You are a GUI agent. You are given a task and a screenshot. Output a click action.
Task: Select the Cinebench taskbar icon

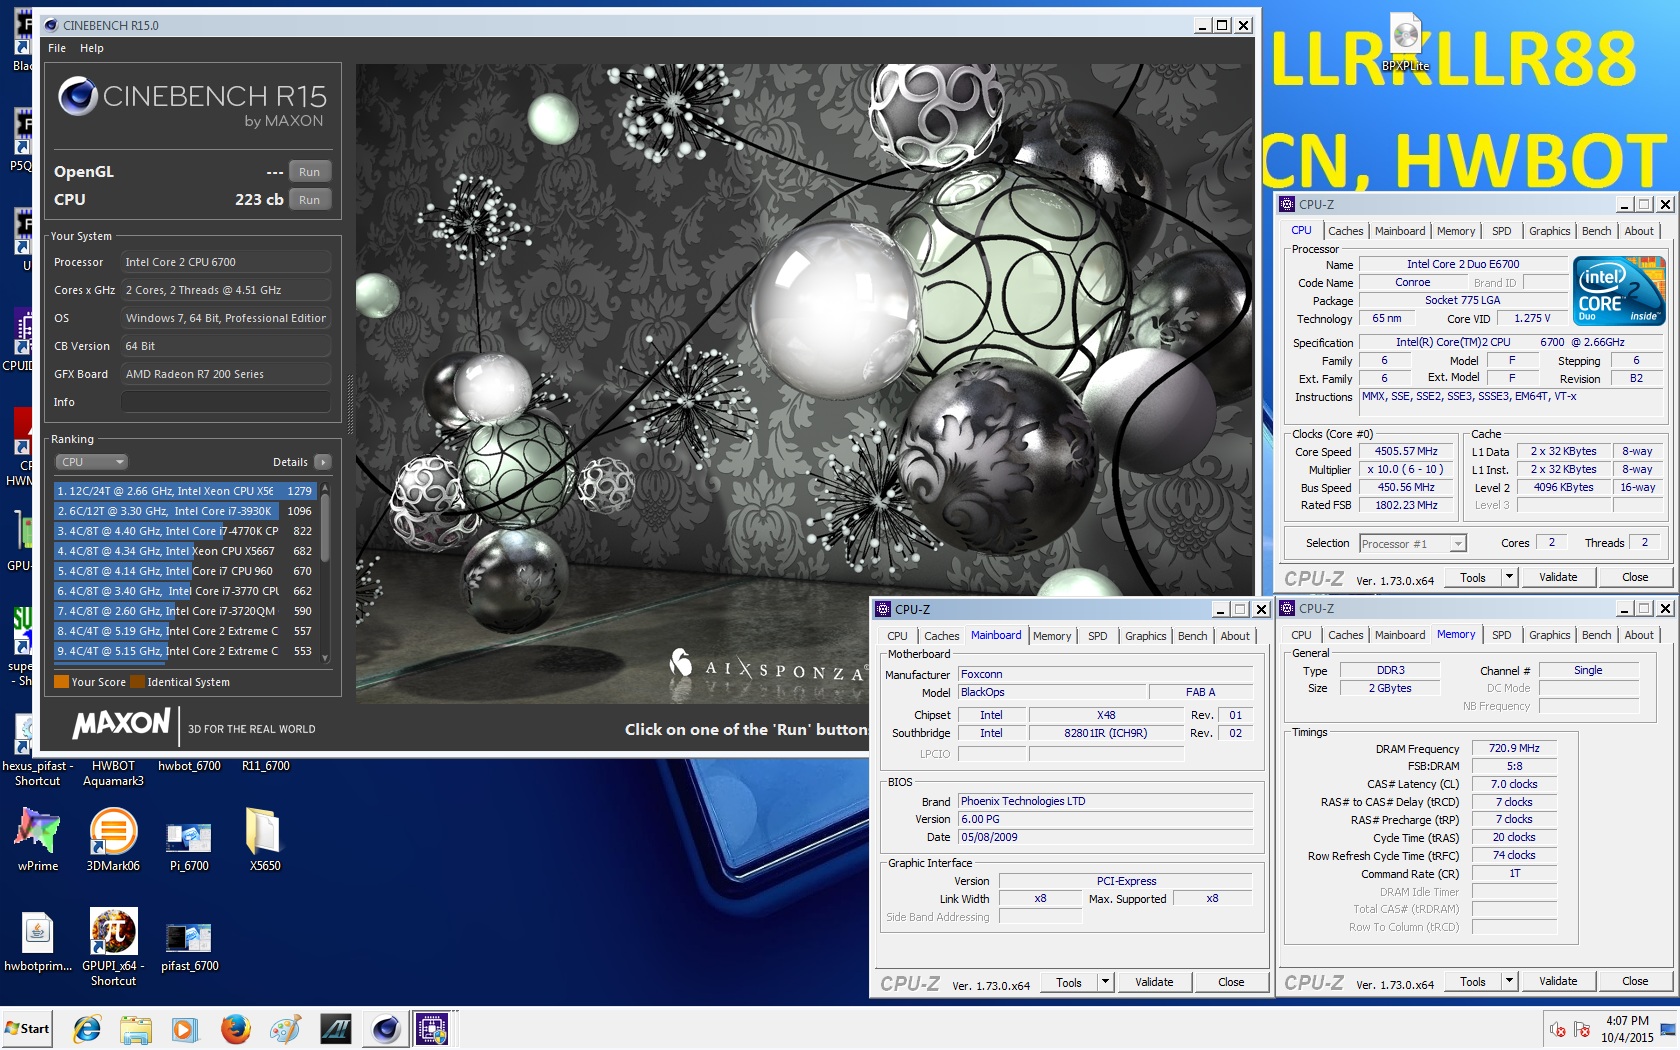[x=385, y=1028]
